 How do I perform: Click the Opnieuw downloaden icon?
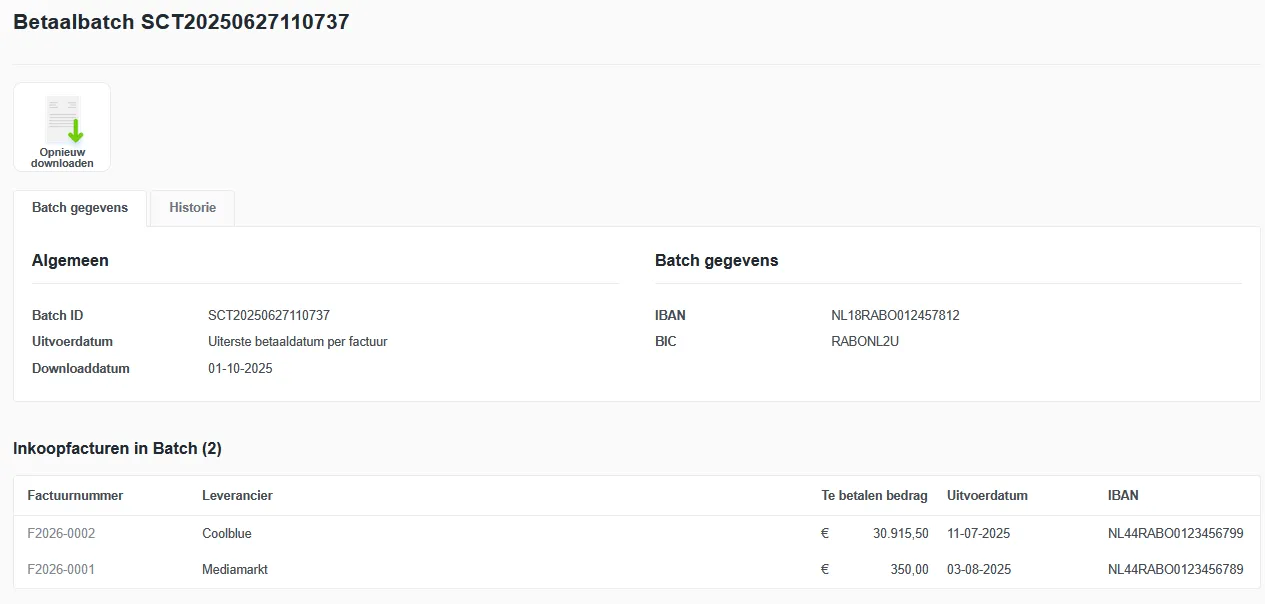[62, 127]
